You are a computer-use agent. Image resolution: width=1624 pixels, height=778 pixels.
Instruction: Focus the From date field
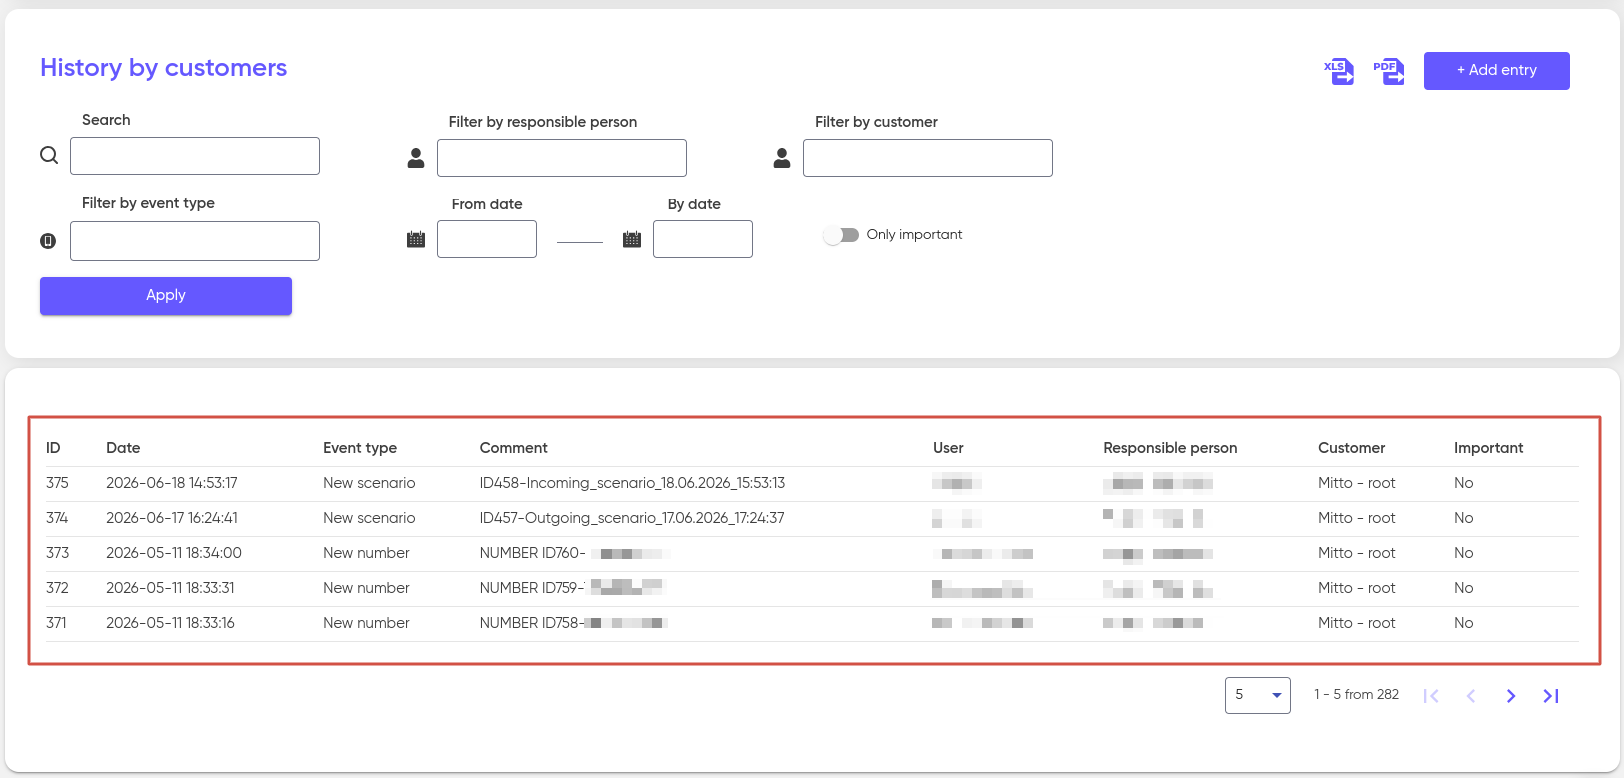487,239
